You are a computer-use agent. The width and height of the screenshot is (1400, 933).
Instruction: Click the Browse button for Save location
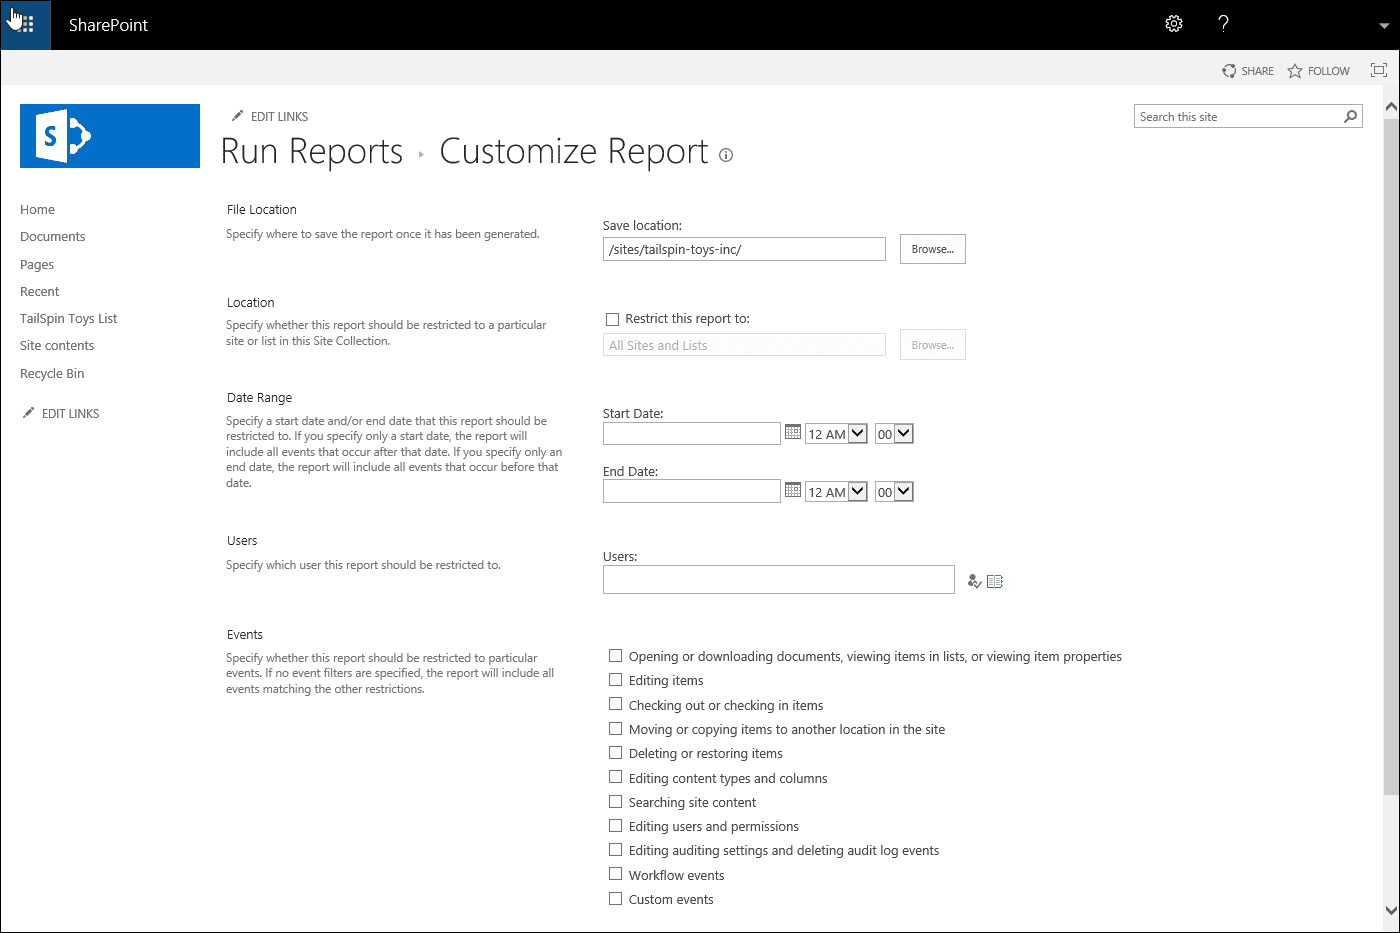point(932,248)
